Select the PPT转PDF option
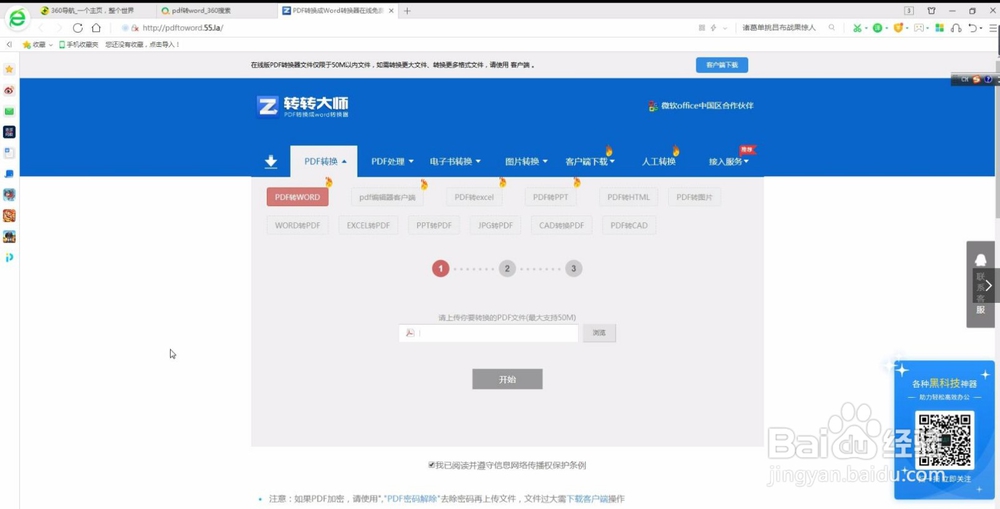The height and width of the screenshot is (509, 1000). pos(434,225)
